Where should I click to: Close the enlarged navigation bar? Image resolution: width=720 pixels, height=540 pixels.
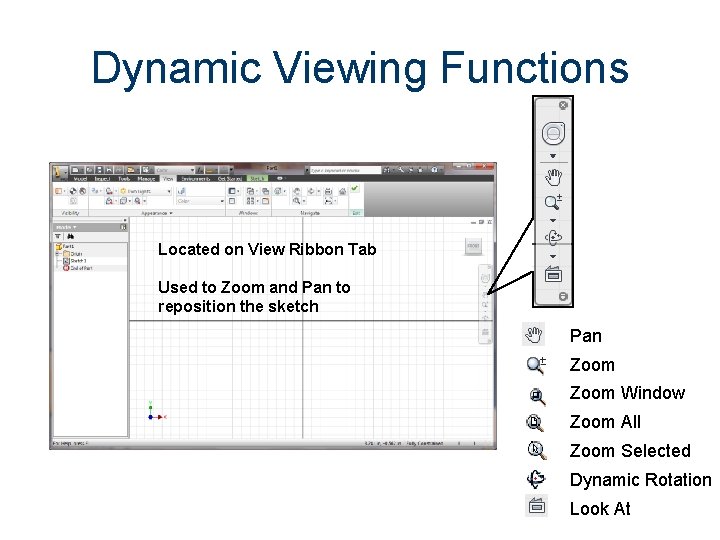(563, 105)
